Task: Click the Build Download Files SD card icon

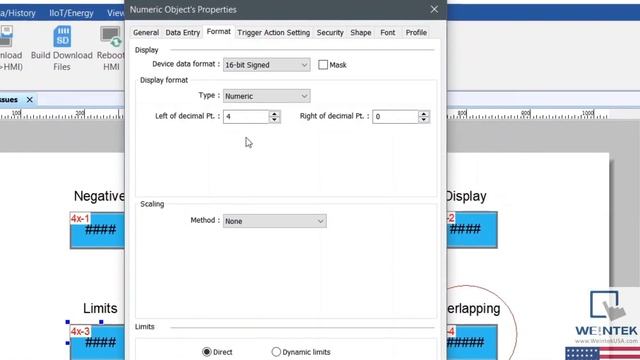Action: (x=62, y=36)
